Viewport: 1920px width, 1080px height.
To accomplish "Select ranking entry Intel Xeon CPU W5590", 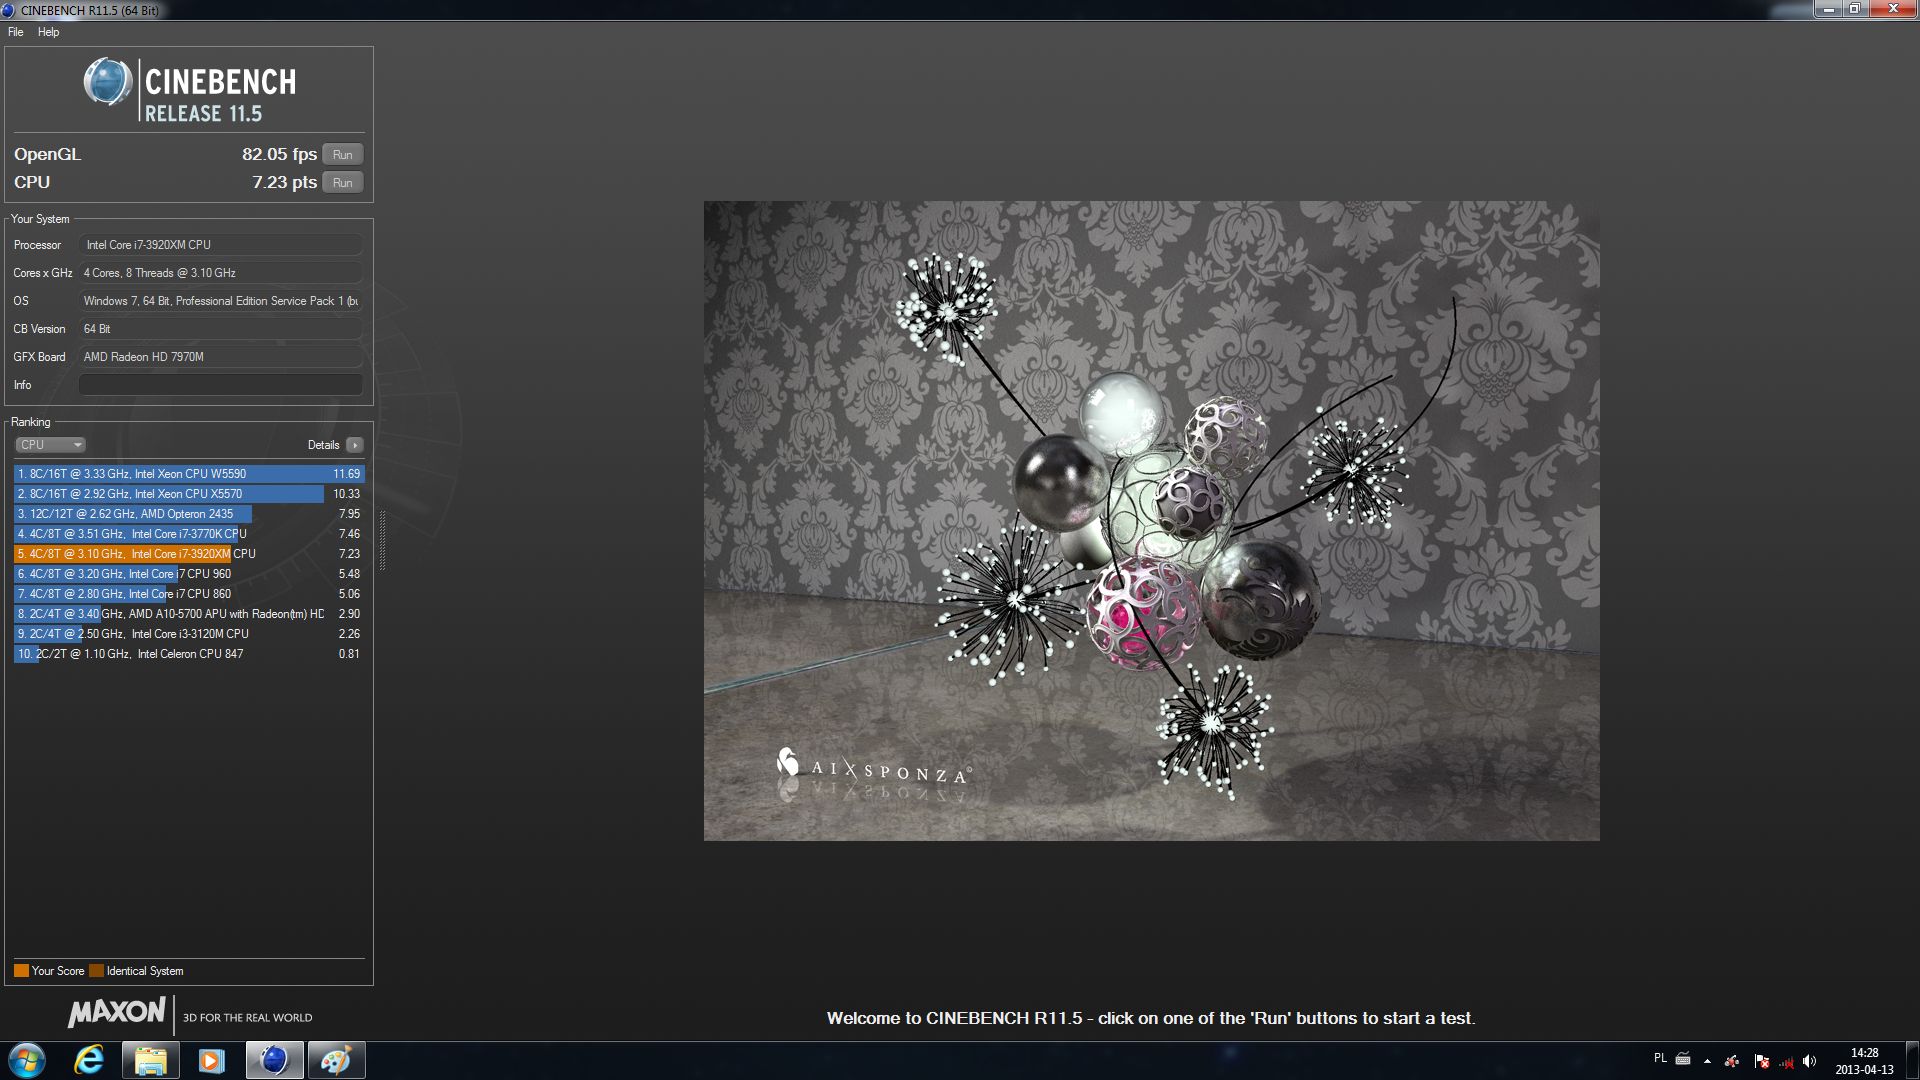I will (x=189, y=474).
